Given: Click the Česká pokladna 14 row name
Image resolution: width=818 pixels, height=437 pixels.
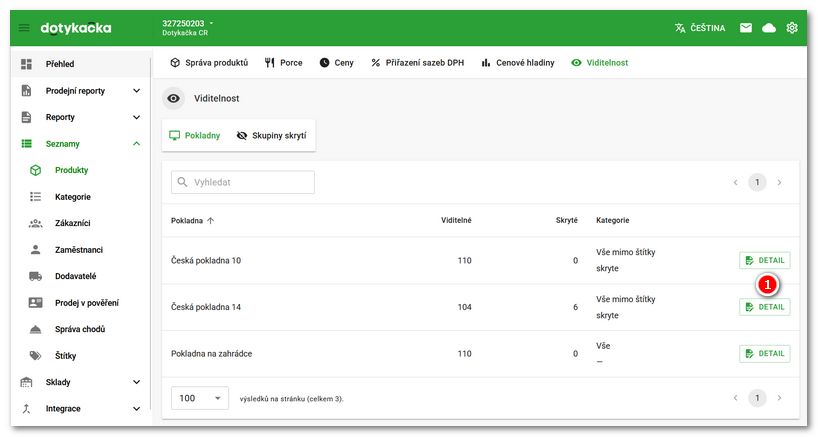Looking at the screenshot, I should (x=206, y=307).
